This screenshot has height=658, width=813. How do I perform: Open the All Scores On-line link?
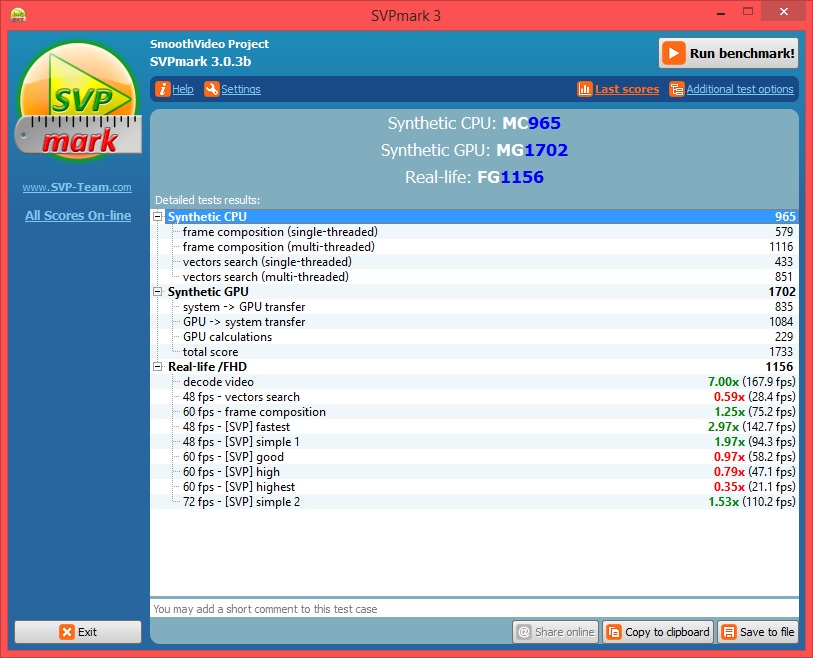click(x=77, y=215)
